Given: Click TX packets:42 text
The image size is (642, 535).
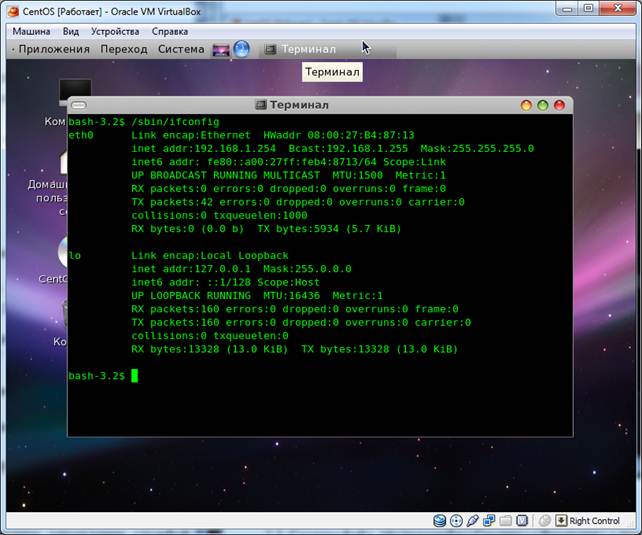Looking at the screenshot, I should [x=172, y=202].
